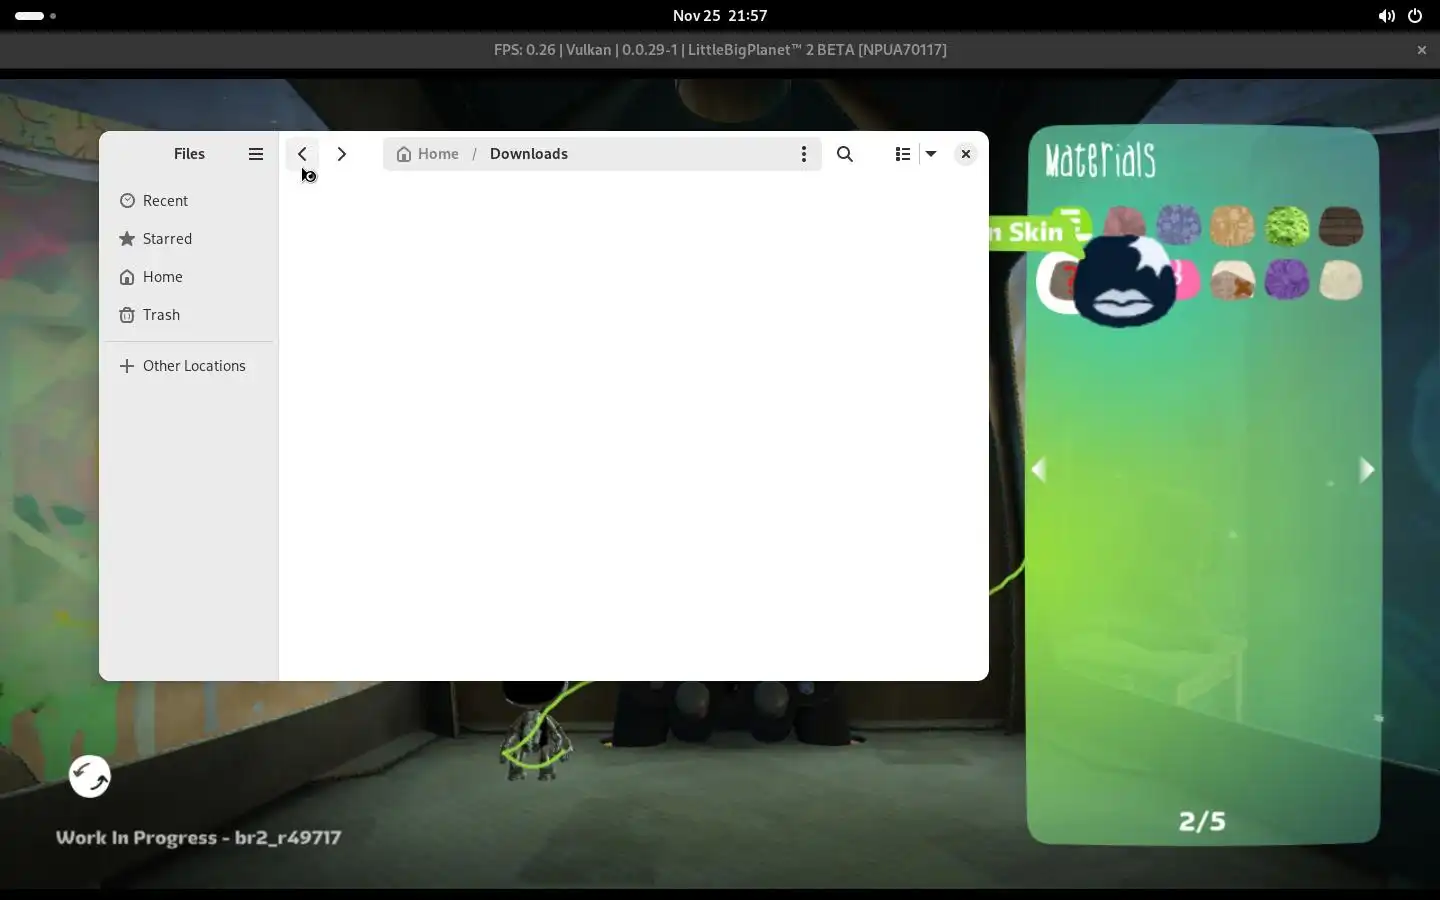Open the Activities overview pill
The image size is (1440, 900).
[x=36, y=16]
